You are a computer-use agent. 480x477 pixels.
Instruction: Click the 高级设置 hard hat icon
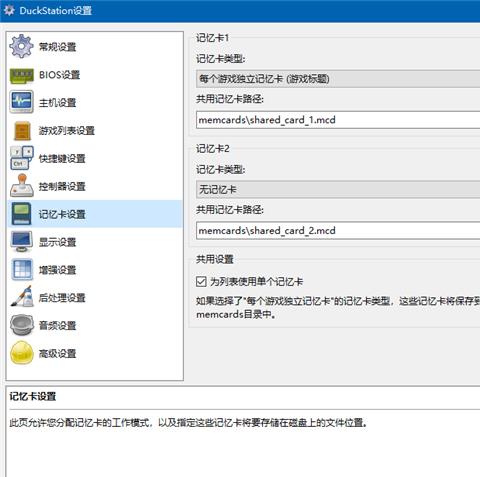click(x=22, y=353)
